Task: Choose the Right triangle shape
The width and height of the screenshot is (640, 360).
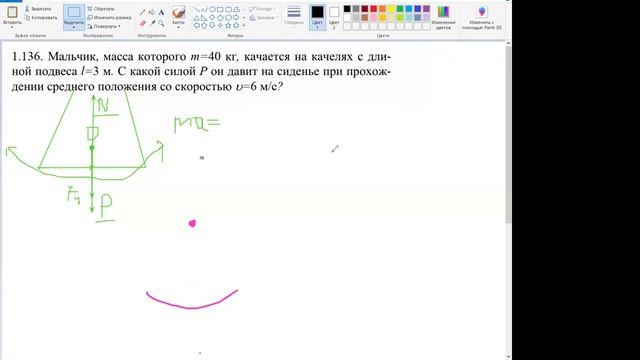Action: [x=204, y=18]
